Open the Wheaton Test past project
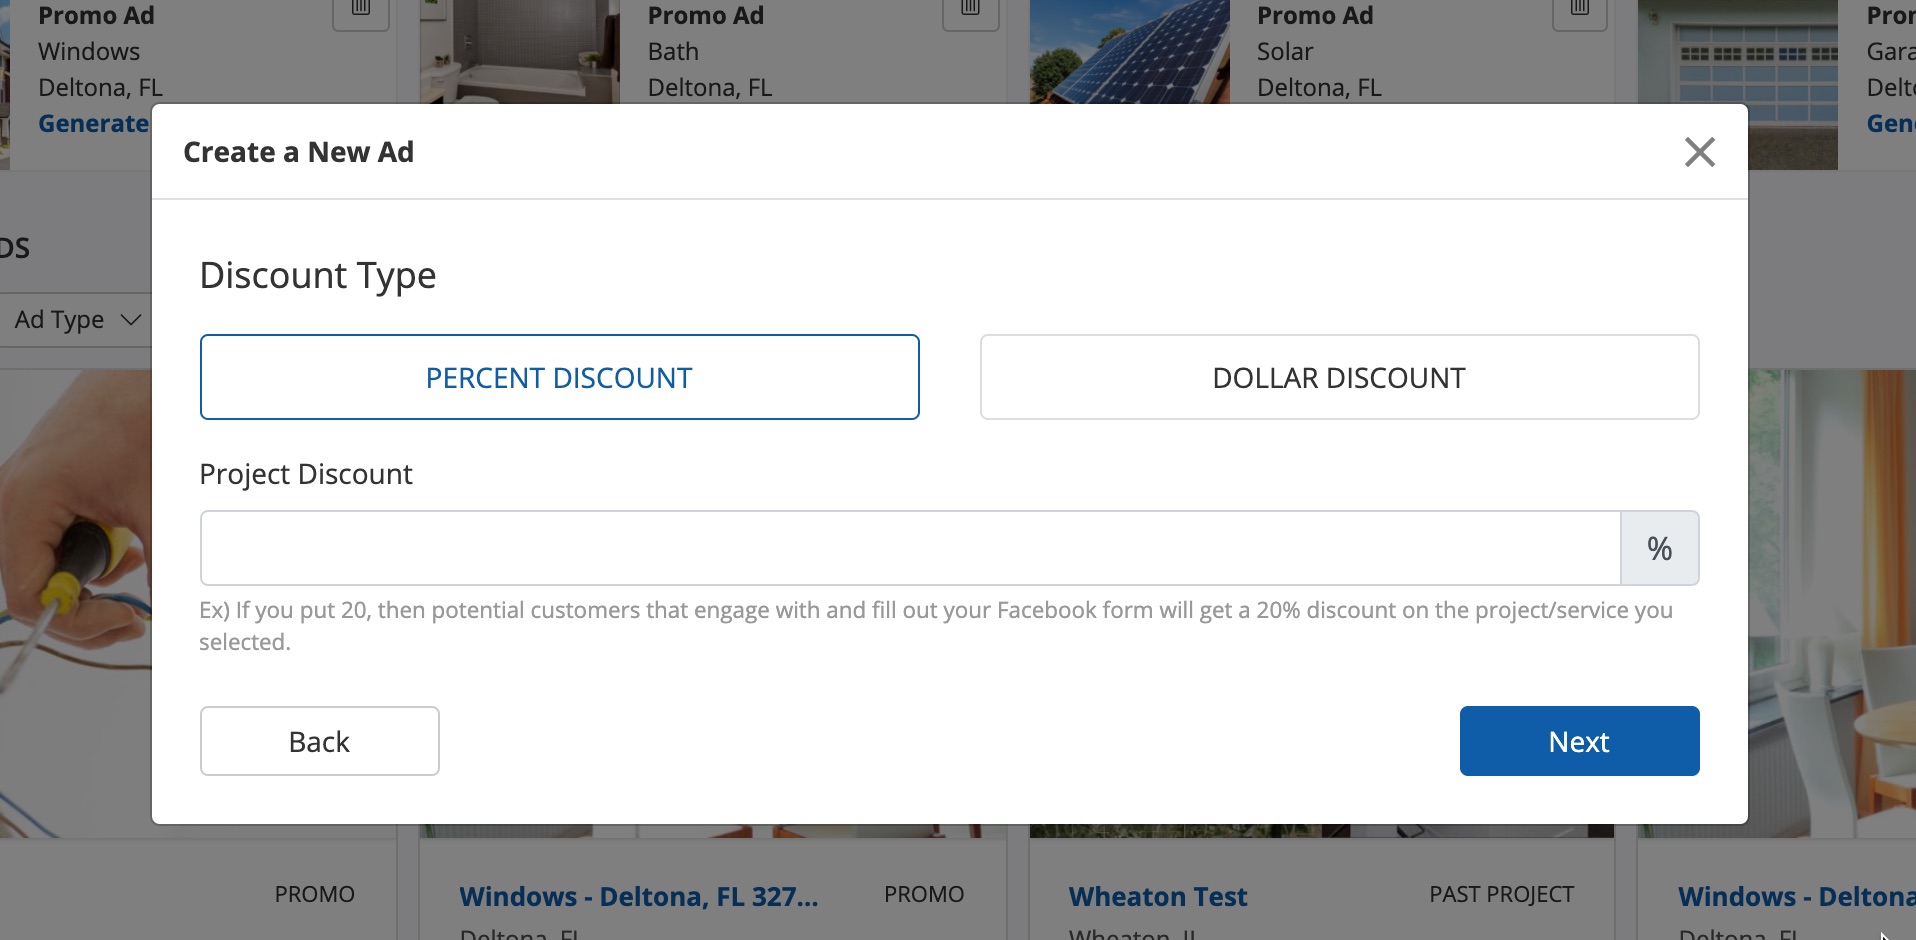This screenshot has width=1916, height=940. [x=1157, y=896]
